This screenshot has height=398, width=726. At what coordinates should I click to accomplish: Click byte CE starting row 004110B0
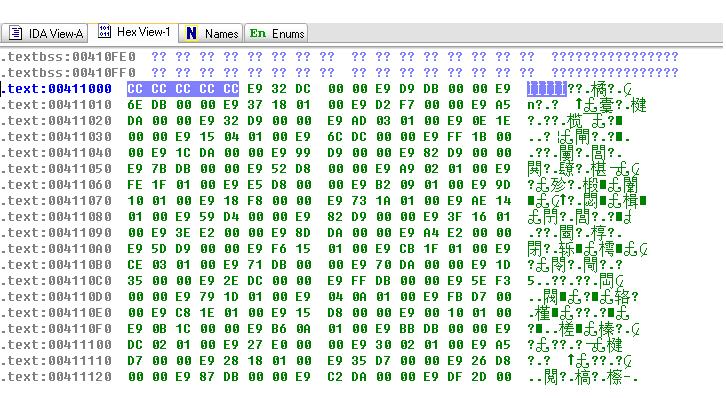pos(135,265)
